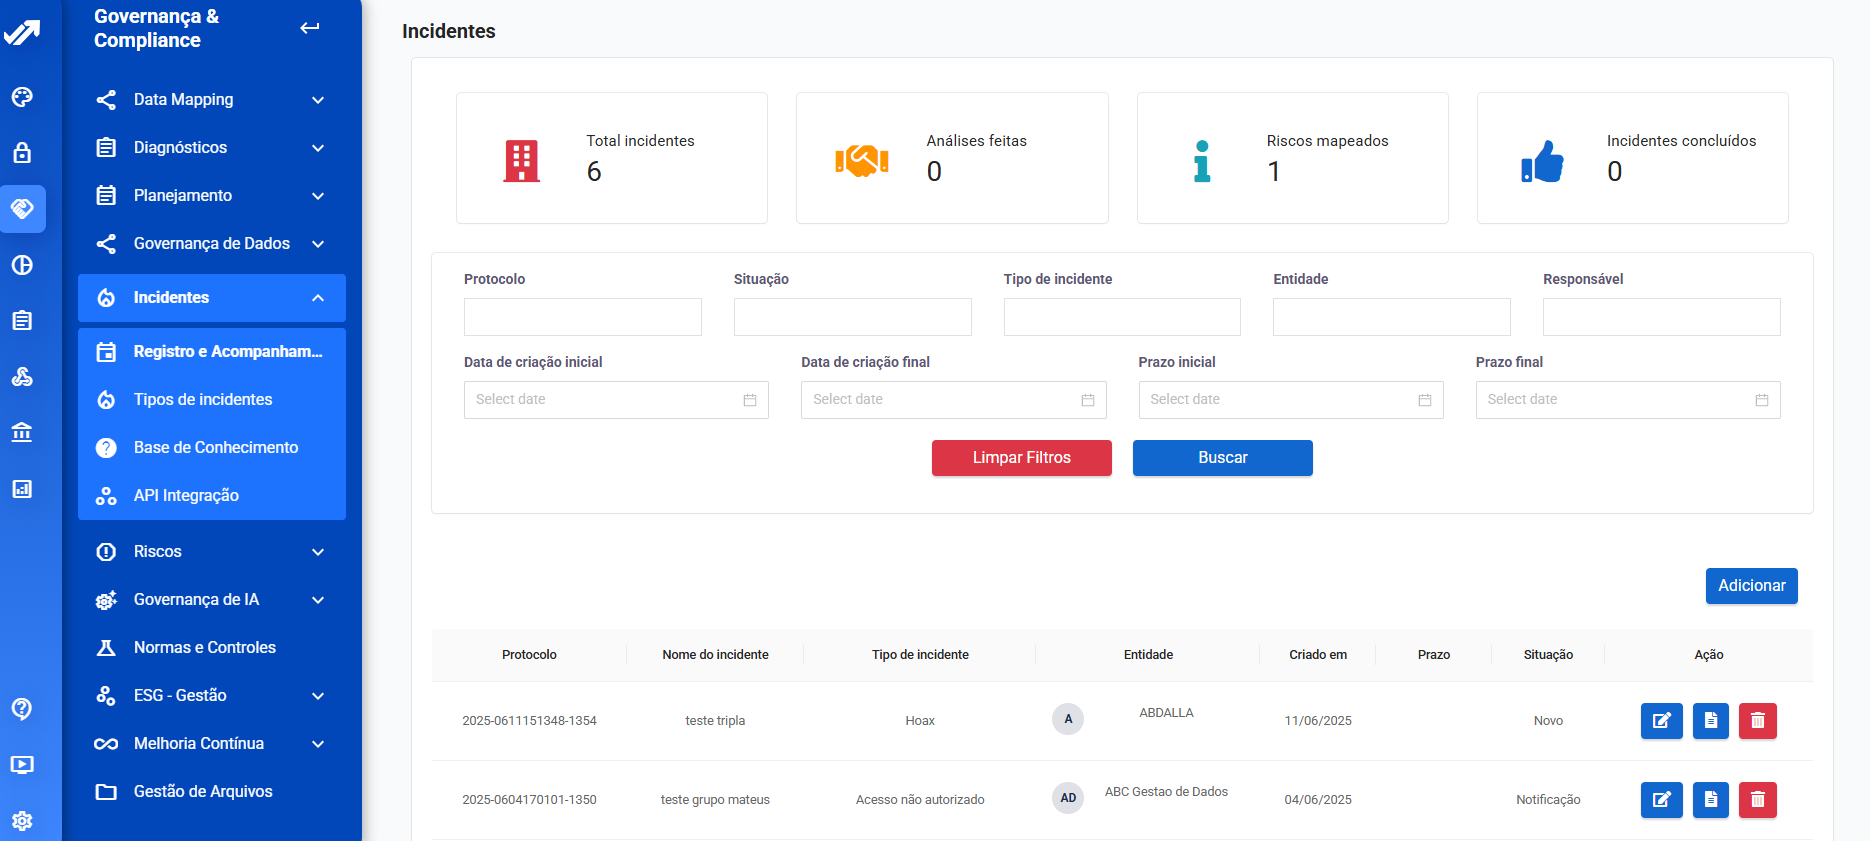
Task: Click the collapse sidebar arrow icon
Action: tap(310, 28)
